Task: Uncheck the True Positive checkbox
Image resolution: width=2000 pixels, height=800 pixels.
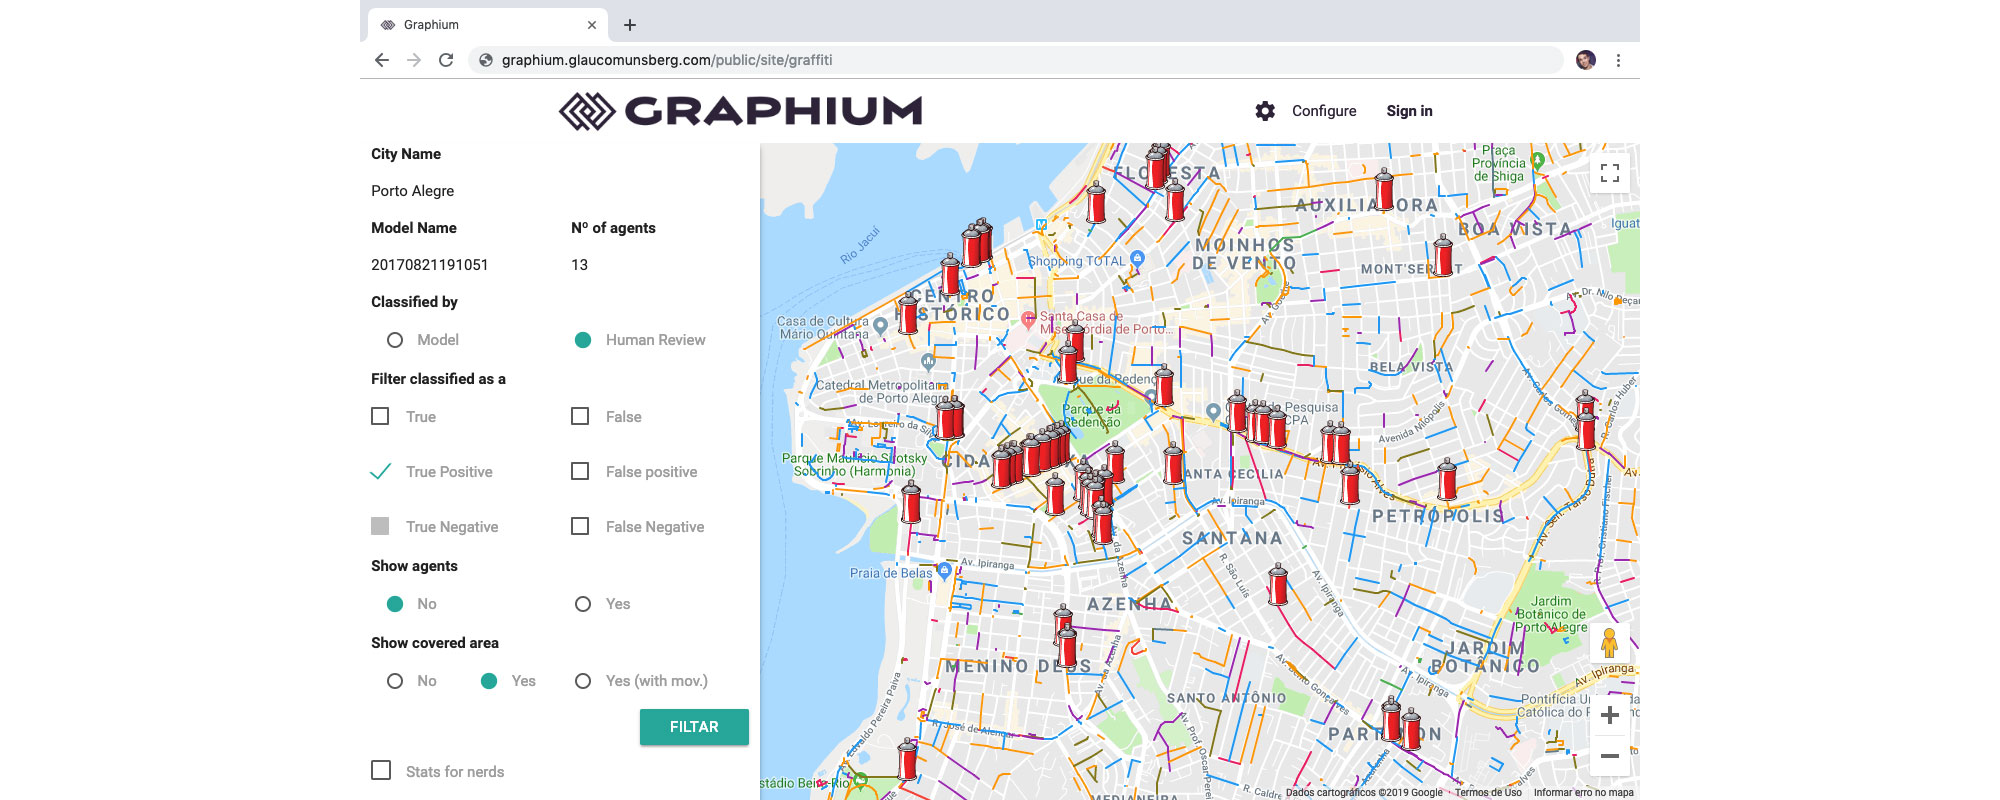Action: click(x=380, y=471)
